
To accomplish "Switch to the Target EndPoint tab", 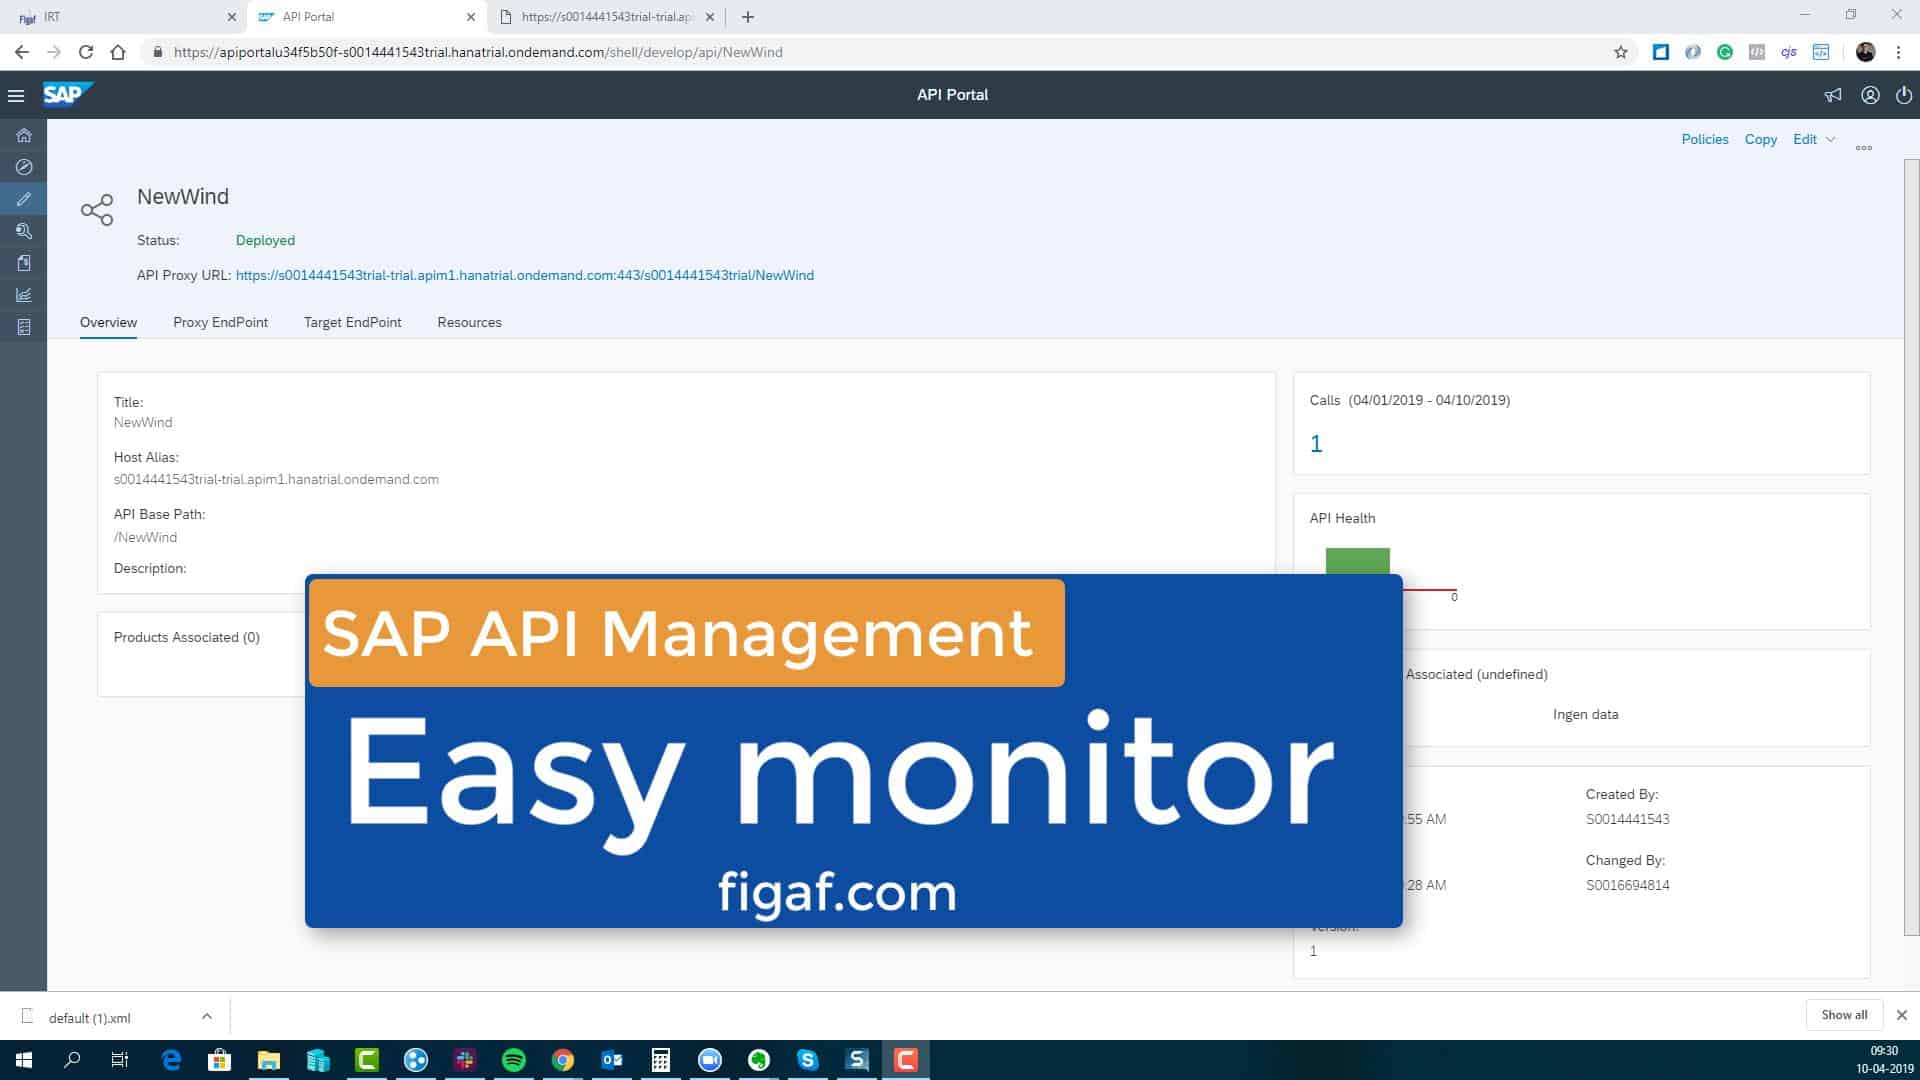I will [352, 322].
